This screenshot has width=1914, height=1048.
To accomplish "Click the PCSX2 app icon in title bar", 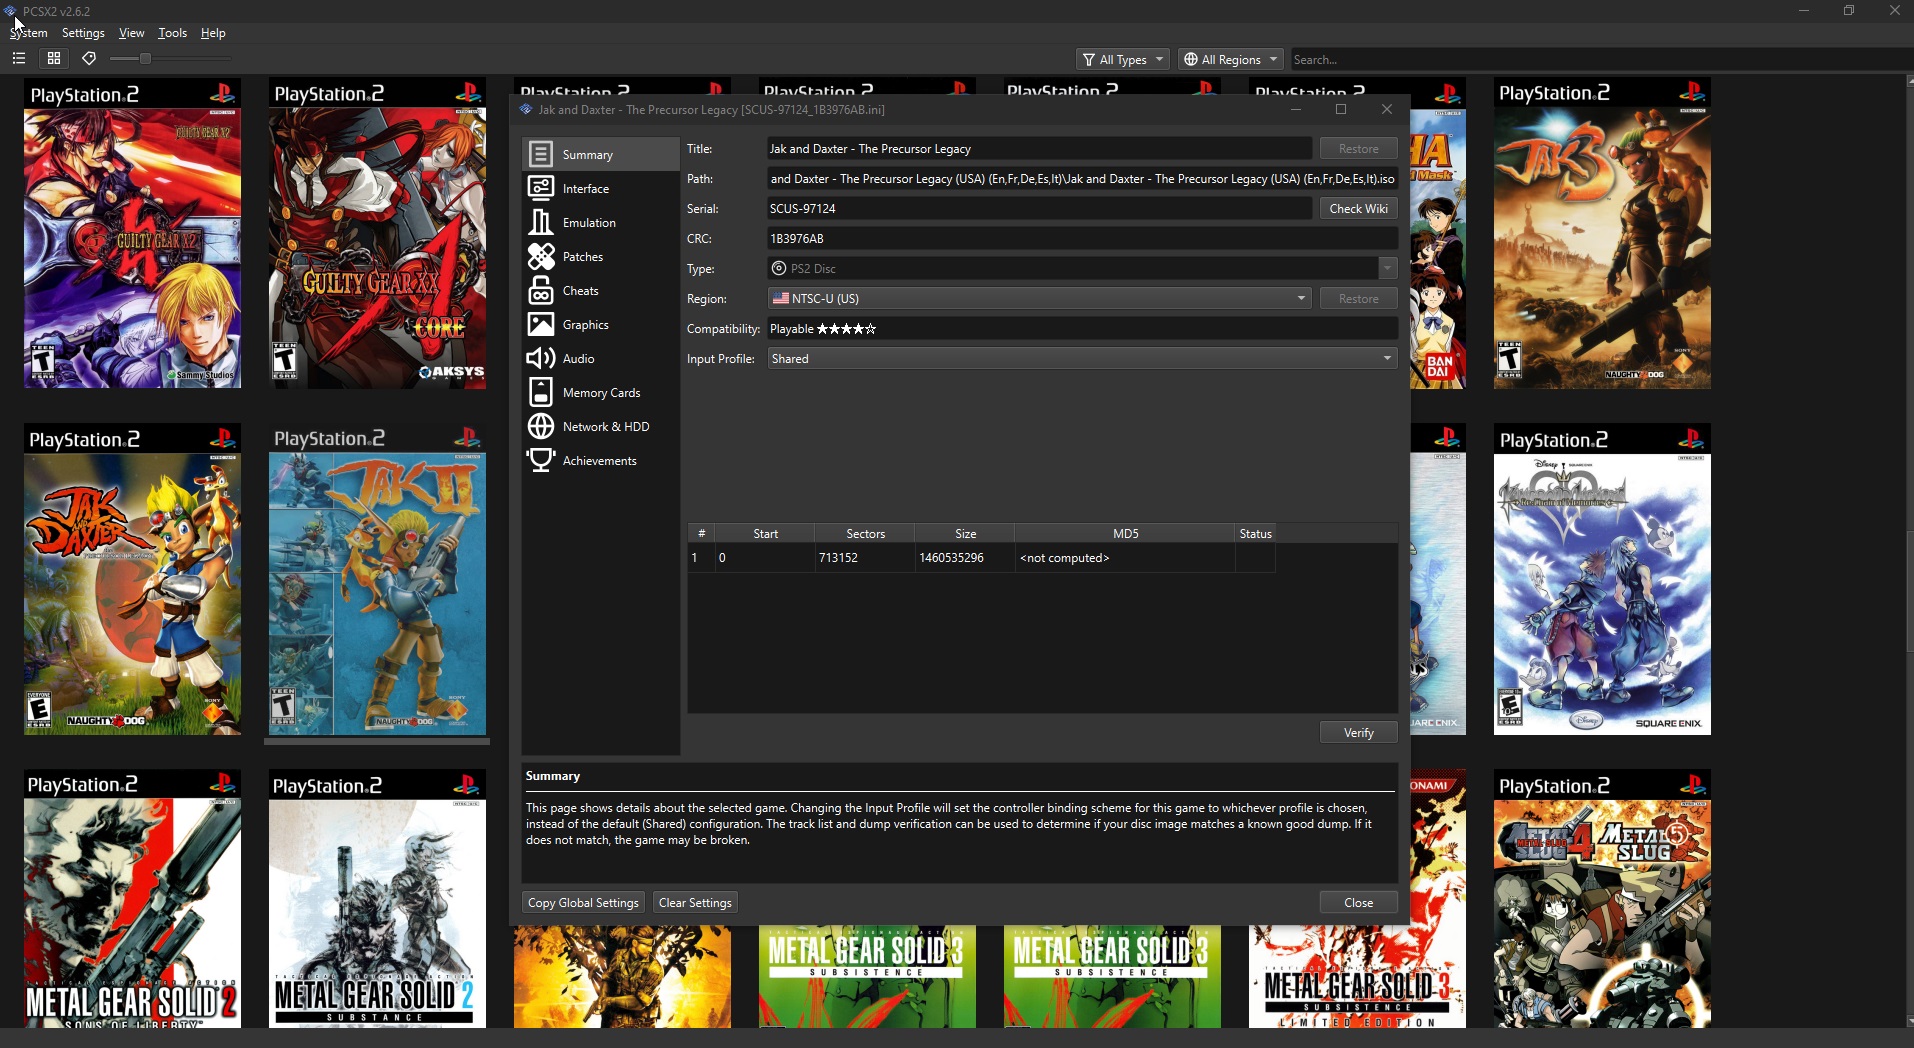I will pos(11,11).
